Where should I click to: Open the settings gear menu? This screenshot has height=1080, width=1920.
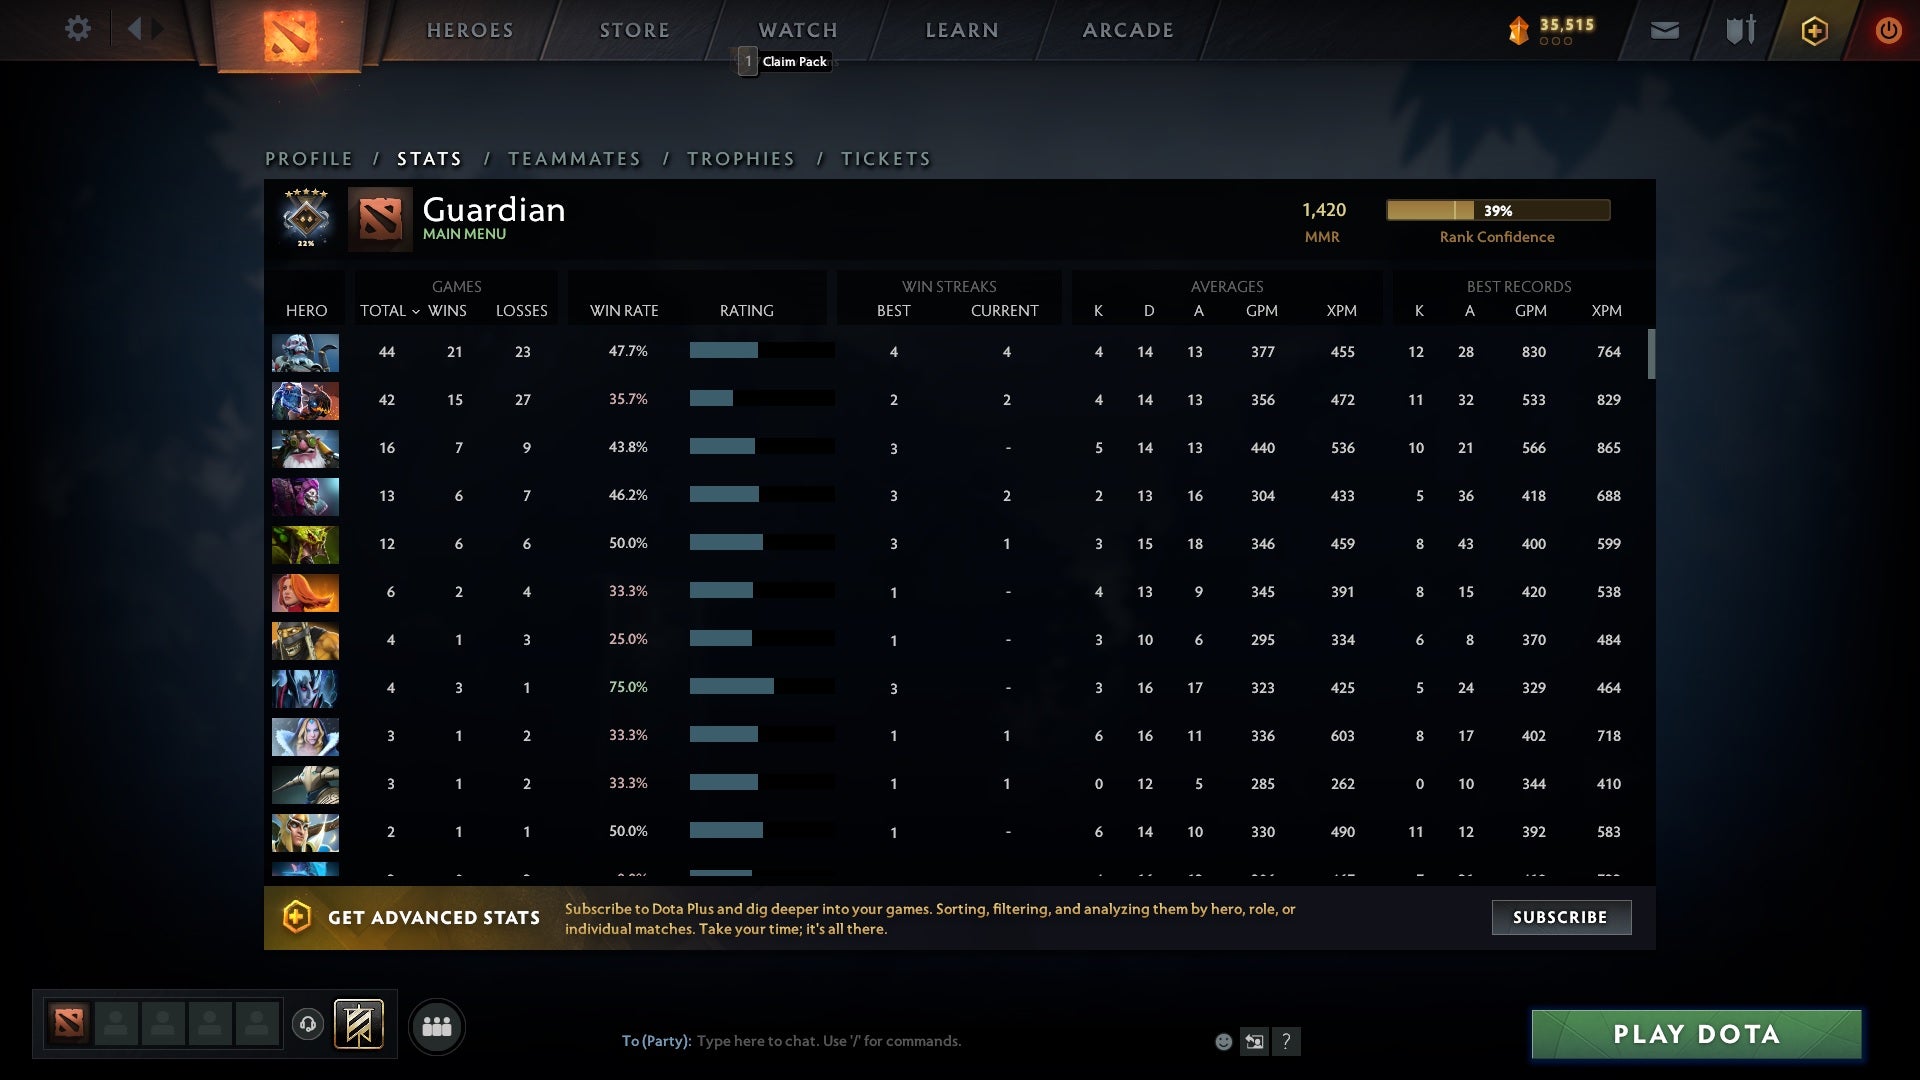pyautogui.click(x=78, y=29)
